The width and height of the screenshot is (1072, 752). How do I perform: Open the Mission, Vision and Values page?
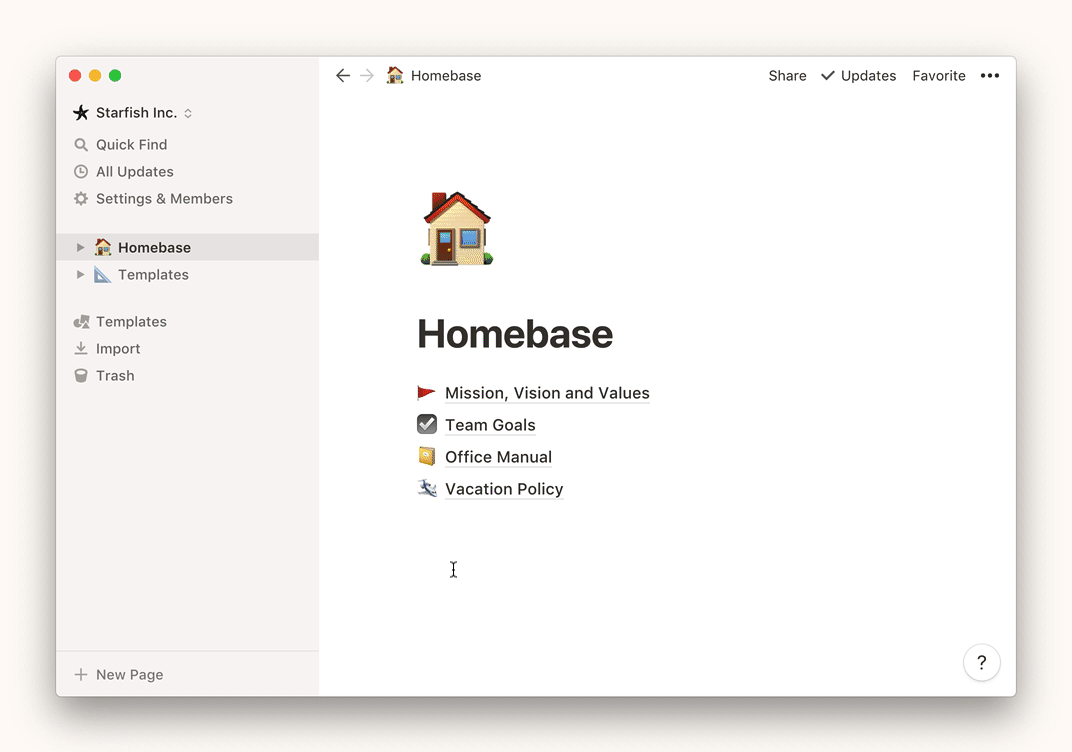point(546,393)
